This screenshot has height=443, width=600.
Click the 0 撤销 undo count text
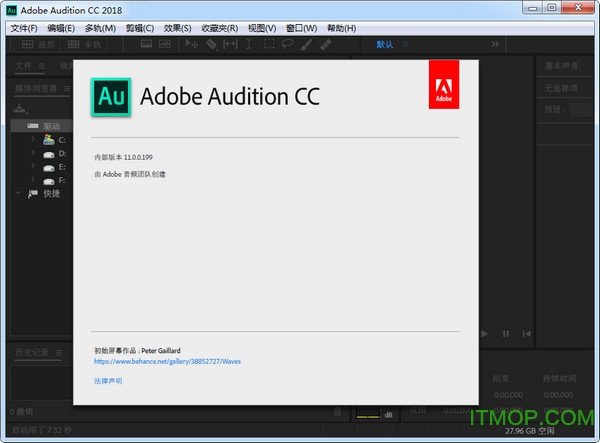(x=21, y=412)
